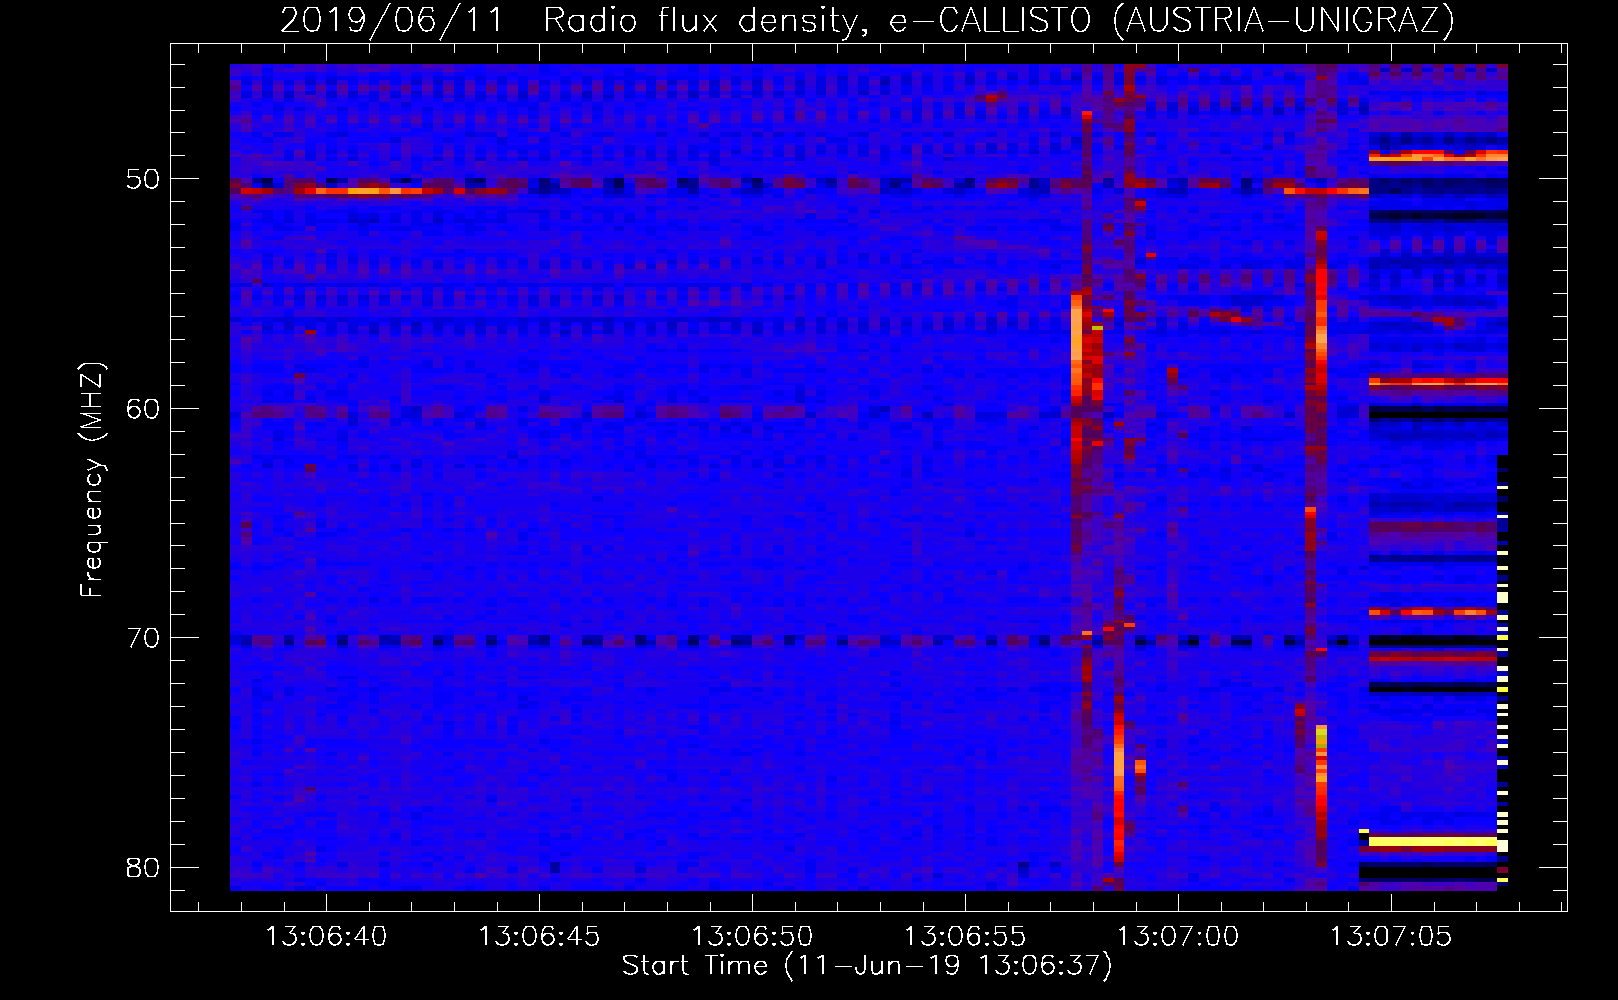Screen dimensions: 1618x1000
Task: Click the '13:06:50' time tick label
Action: pyautogui.click(x=752, y=937)
